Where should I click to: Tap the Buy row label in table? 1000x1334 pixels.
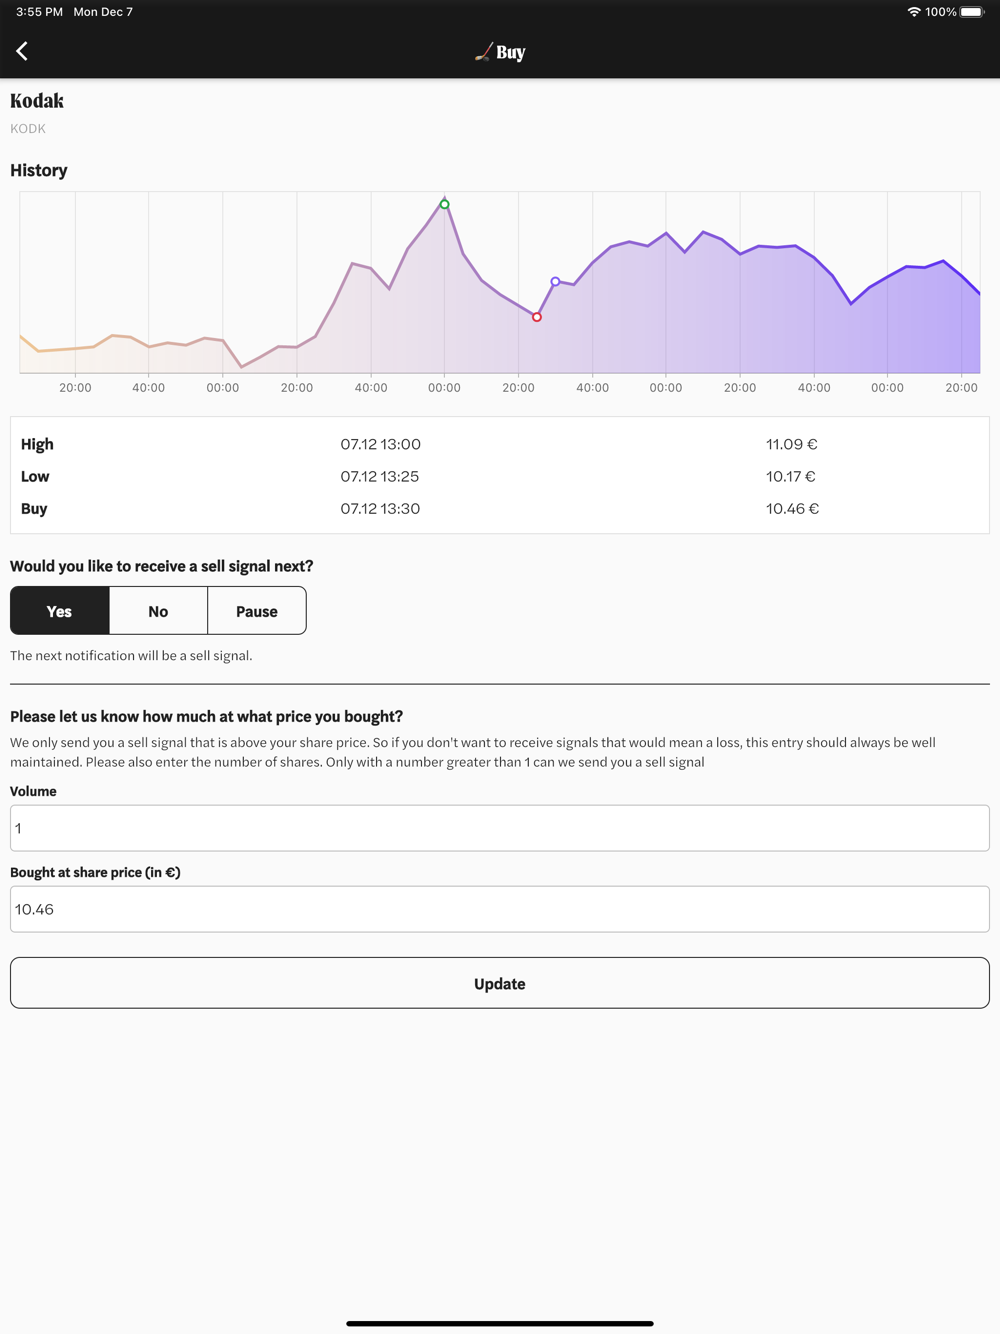point(34,508)
